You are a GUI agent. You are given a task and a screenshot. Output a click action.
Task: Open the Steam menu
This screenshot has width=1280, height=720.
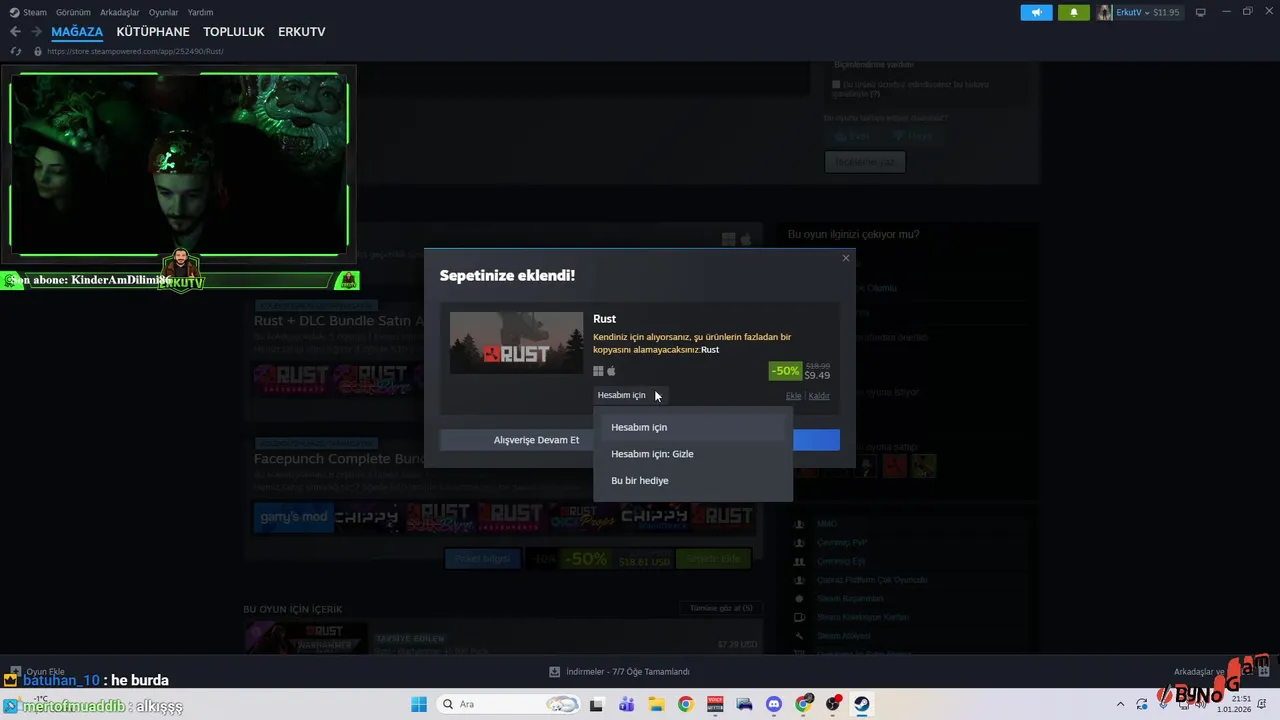tap(35, 12)
